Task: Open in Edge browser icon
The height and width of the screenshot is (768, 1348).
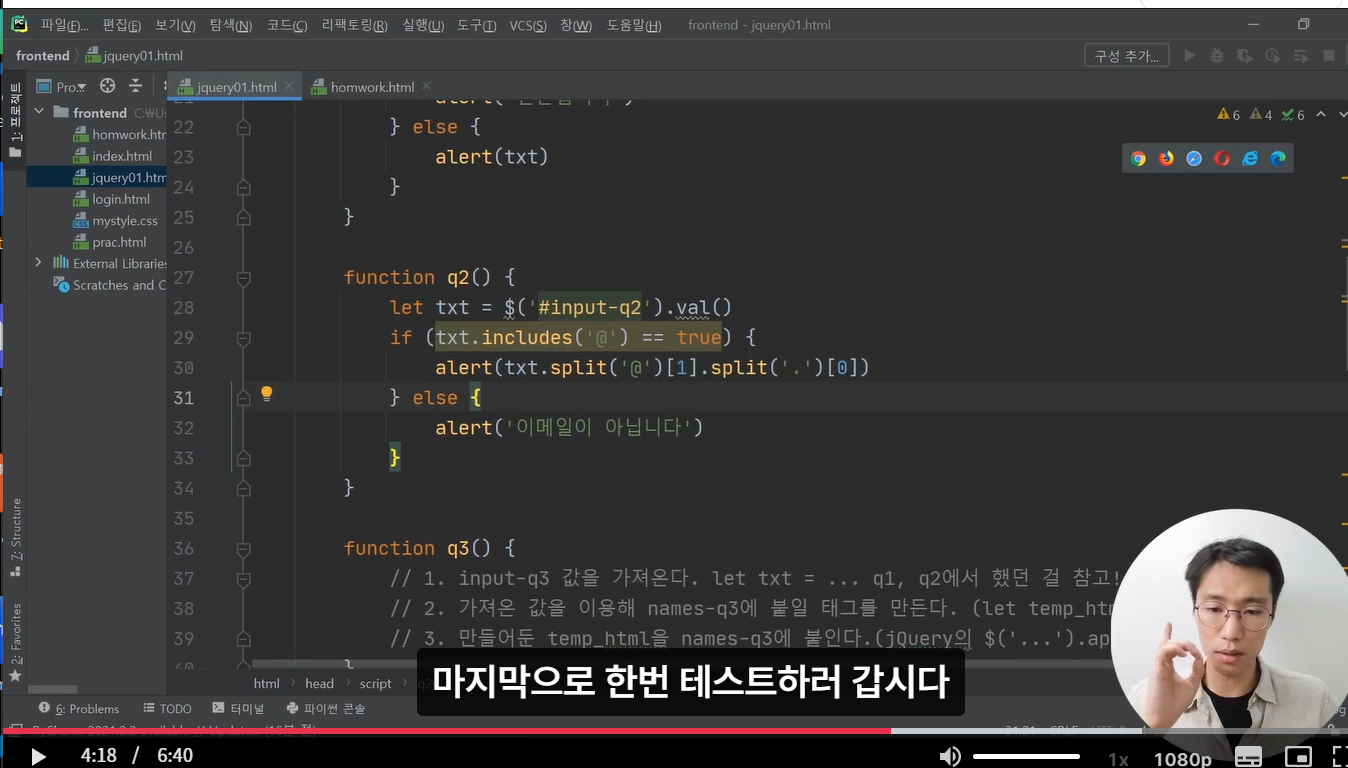Action: coord(1278,158)
